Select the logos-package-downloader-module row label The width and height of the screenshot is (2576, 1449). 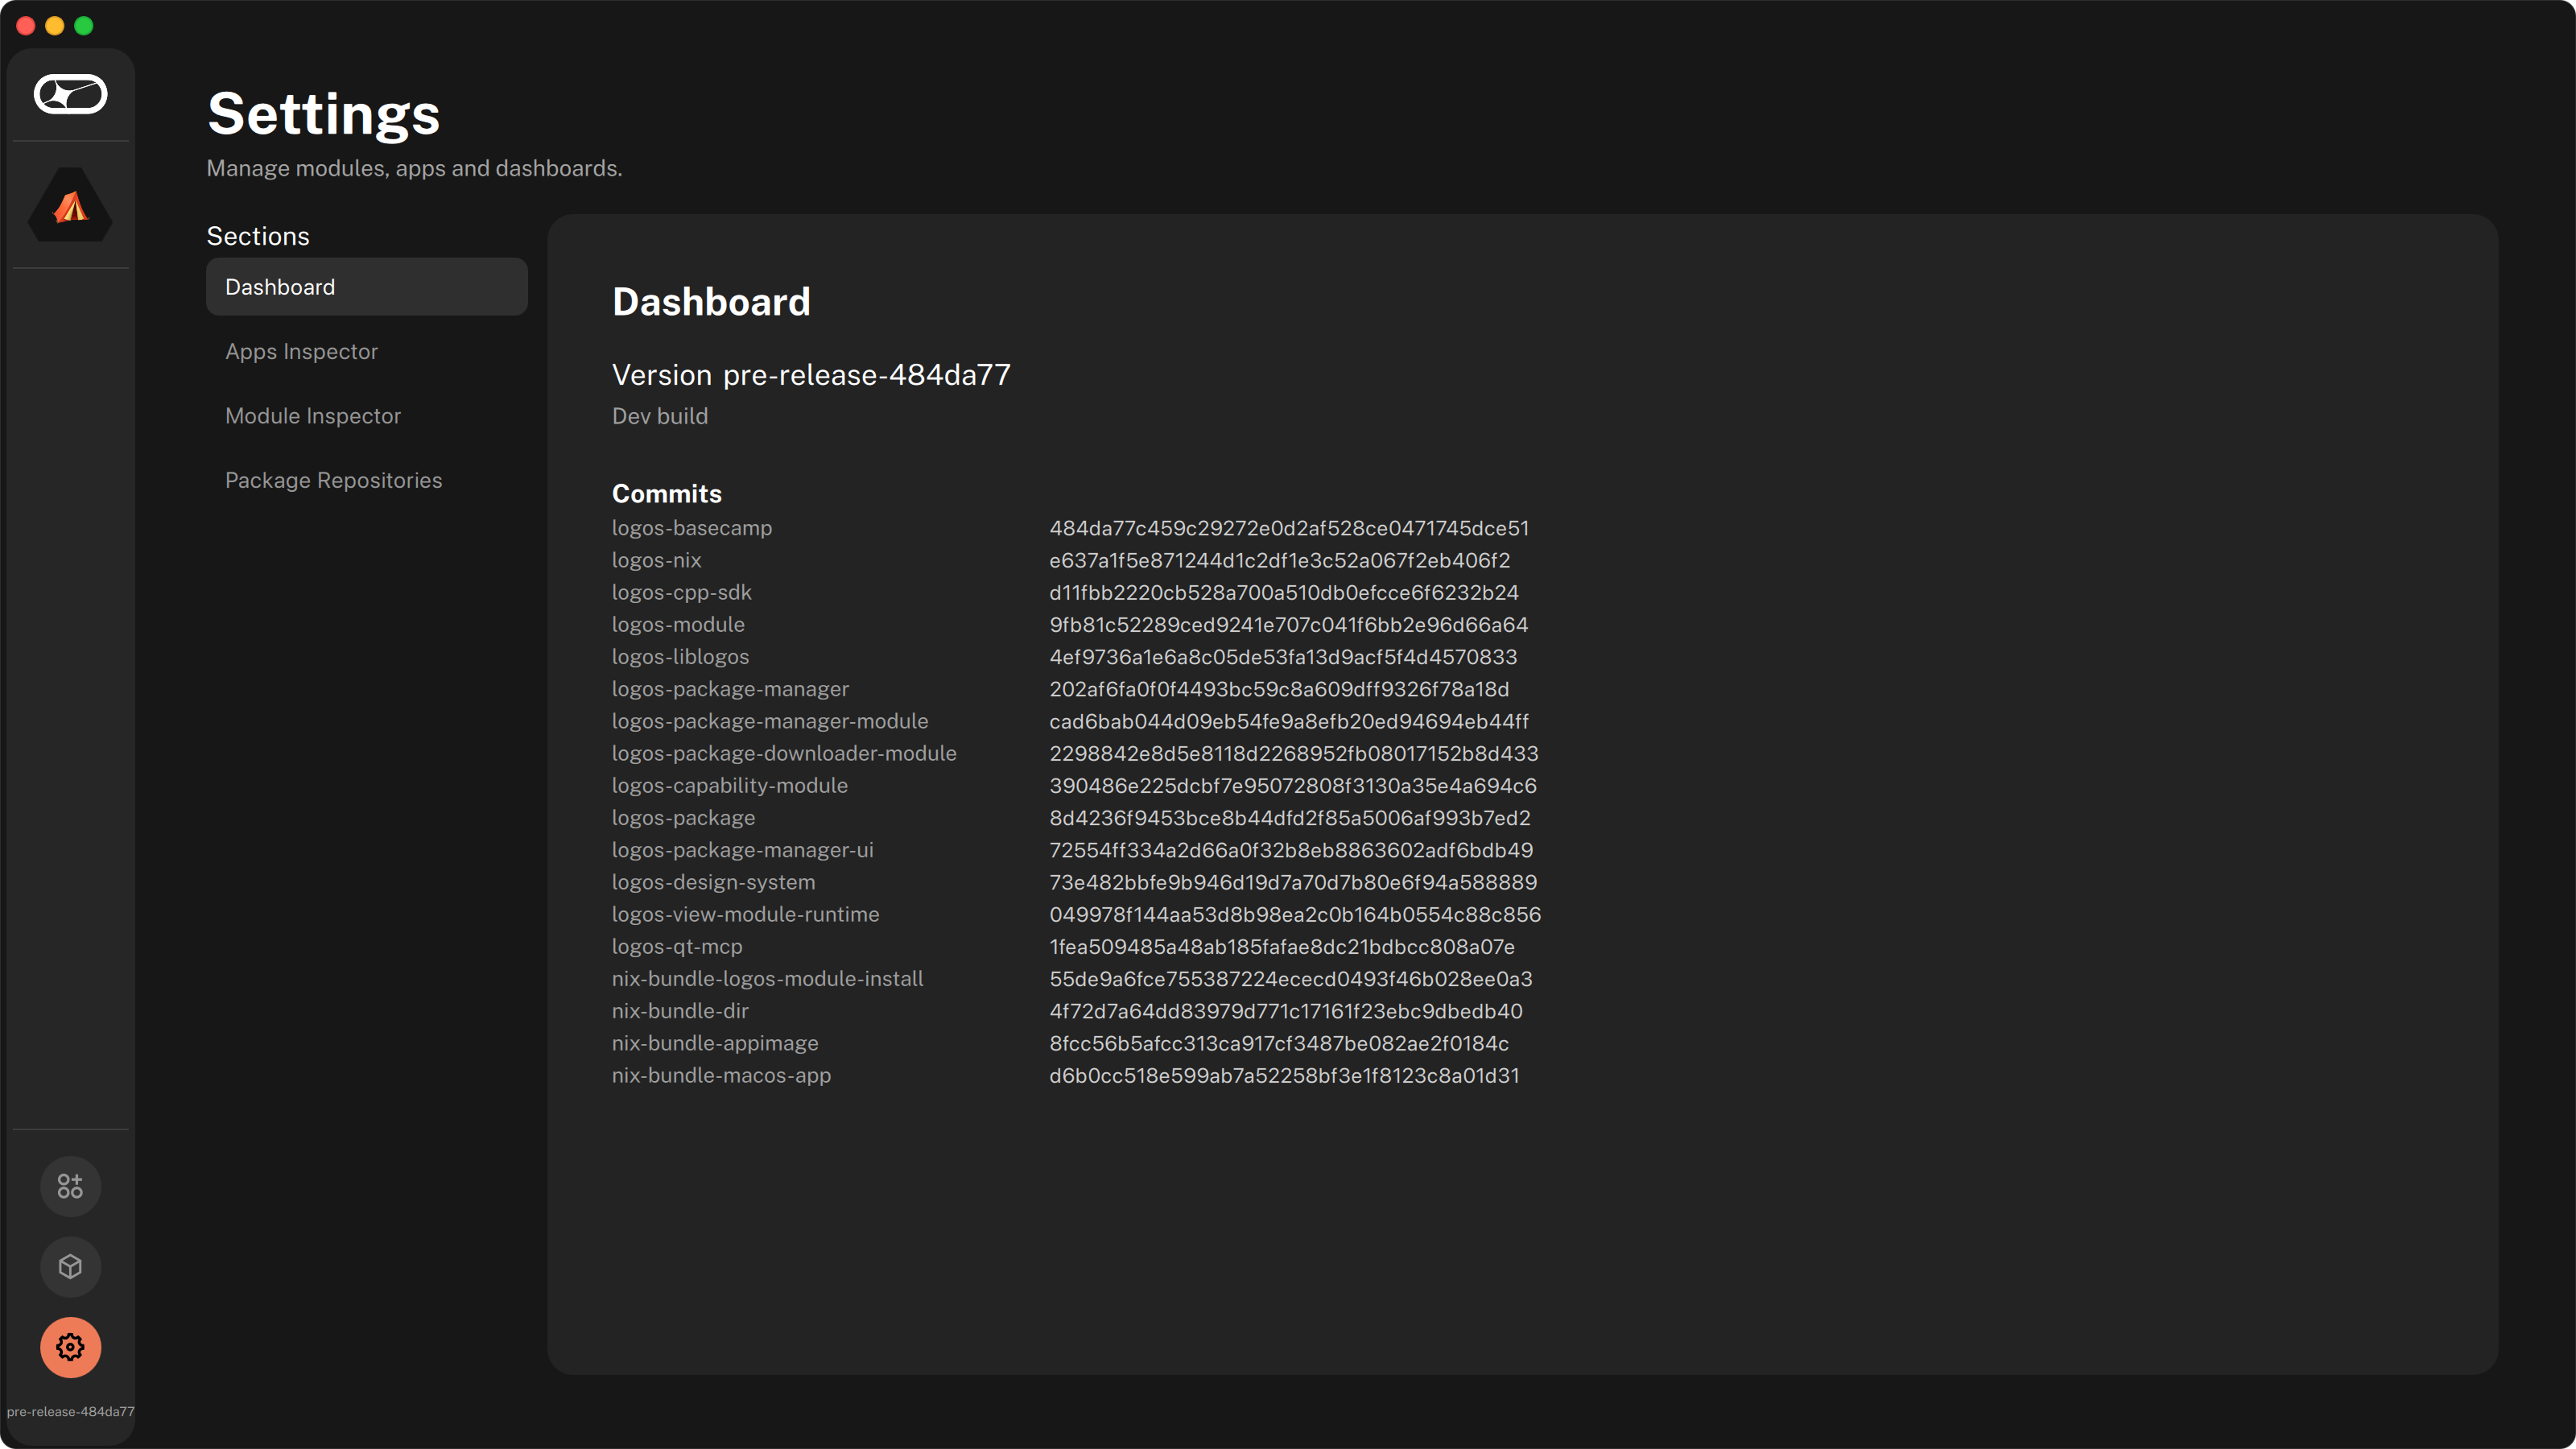coord(784,753)
